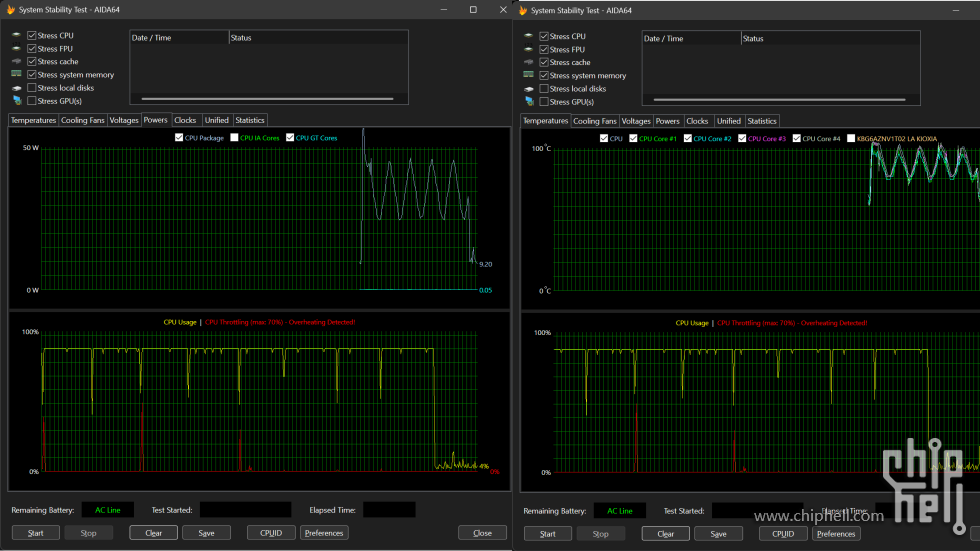This screenshot has width=980, height=551.
Task: Toggle CPU GT Cores graph checkbox
Action: [290, 137]
